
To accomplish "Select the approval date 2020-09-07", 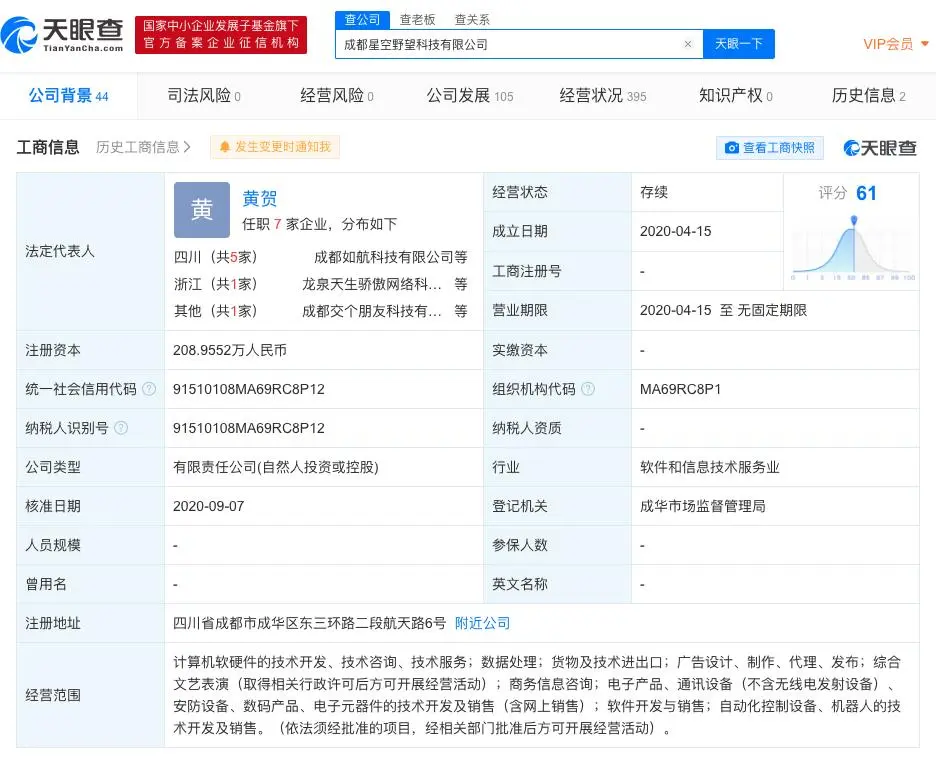I will tap(208, 506).
